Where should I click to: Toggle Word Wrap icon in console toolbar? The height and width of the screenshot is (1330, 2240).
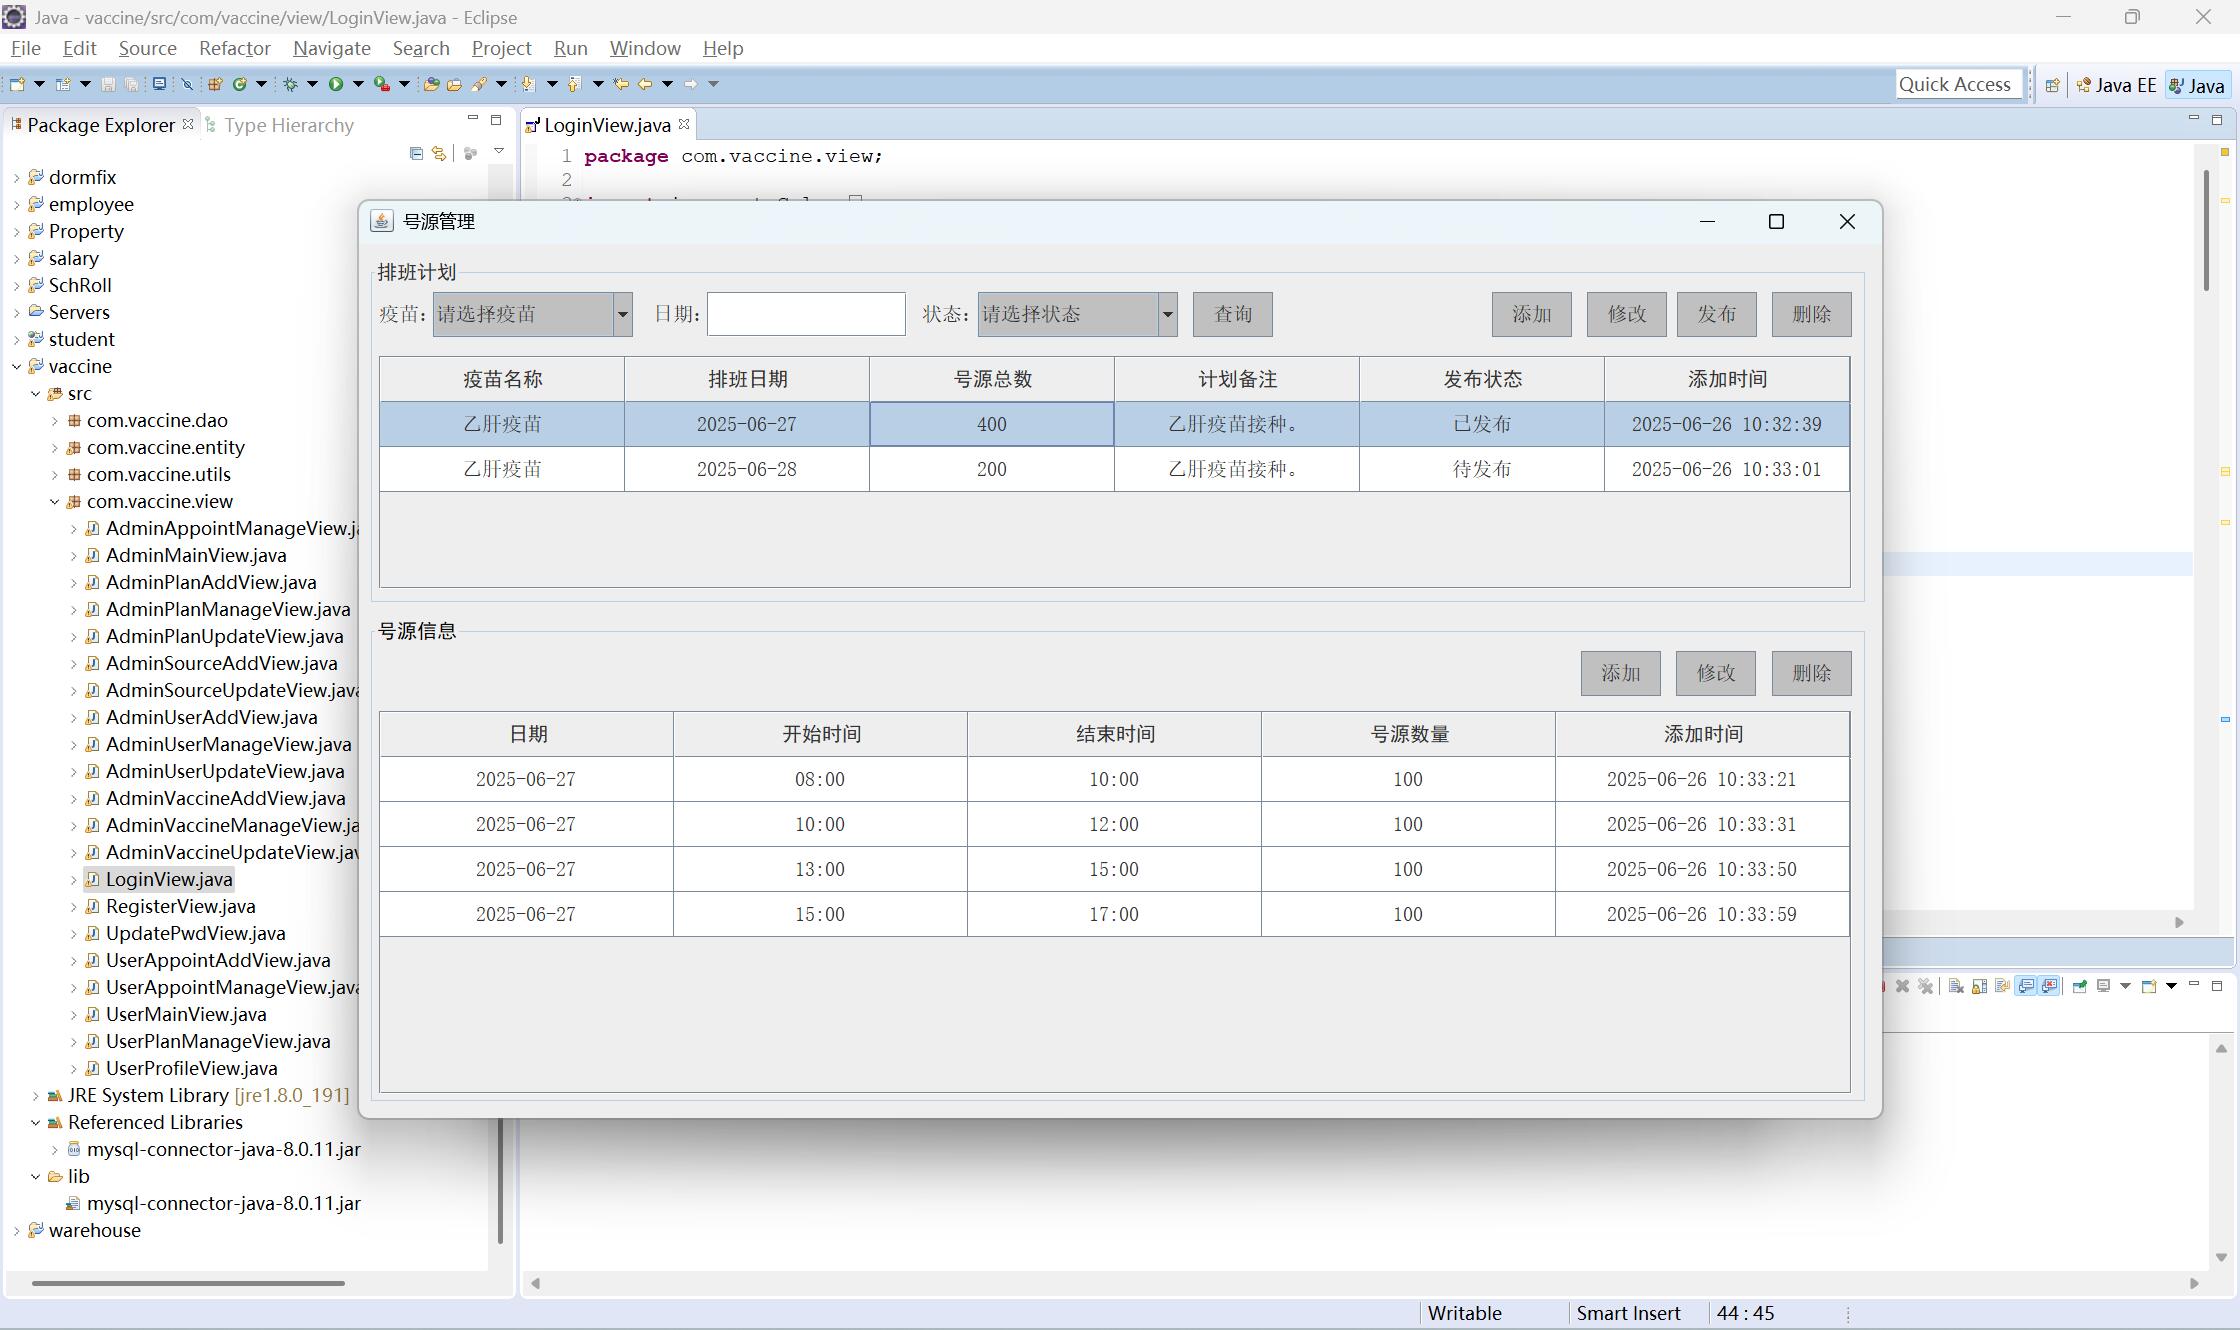point(2002,986)
